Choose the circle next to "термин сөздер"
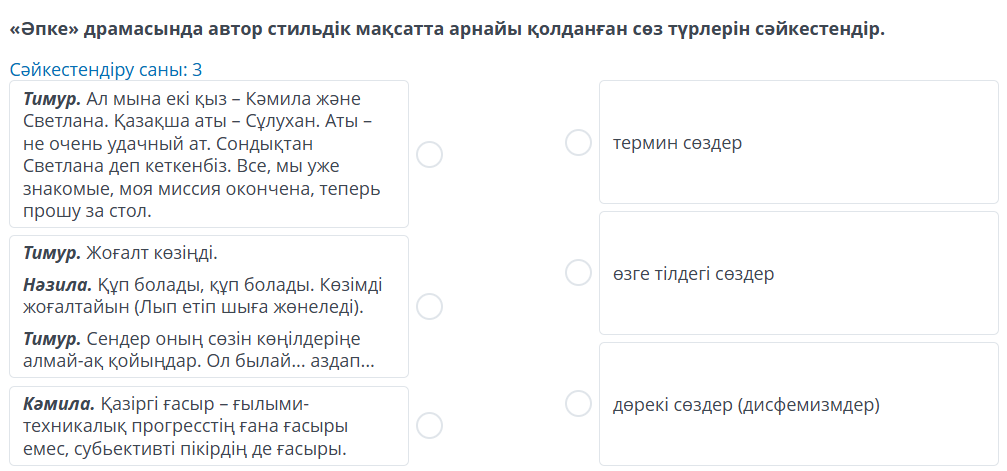 point(578,143)
